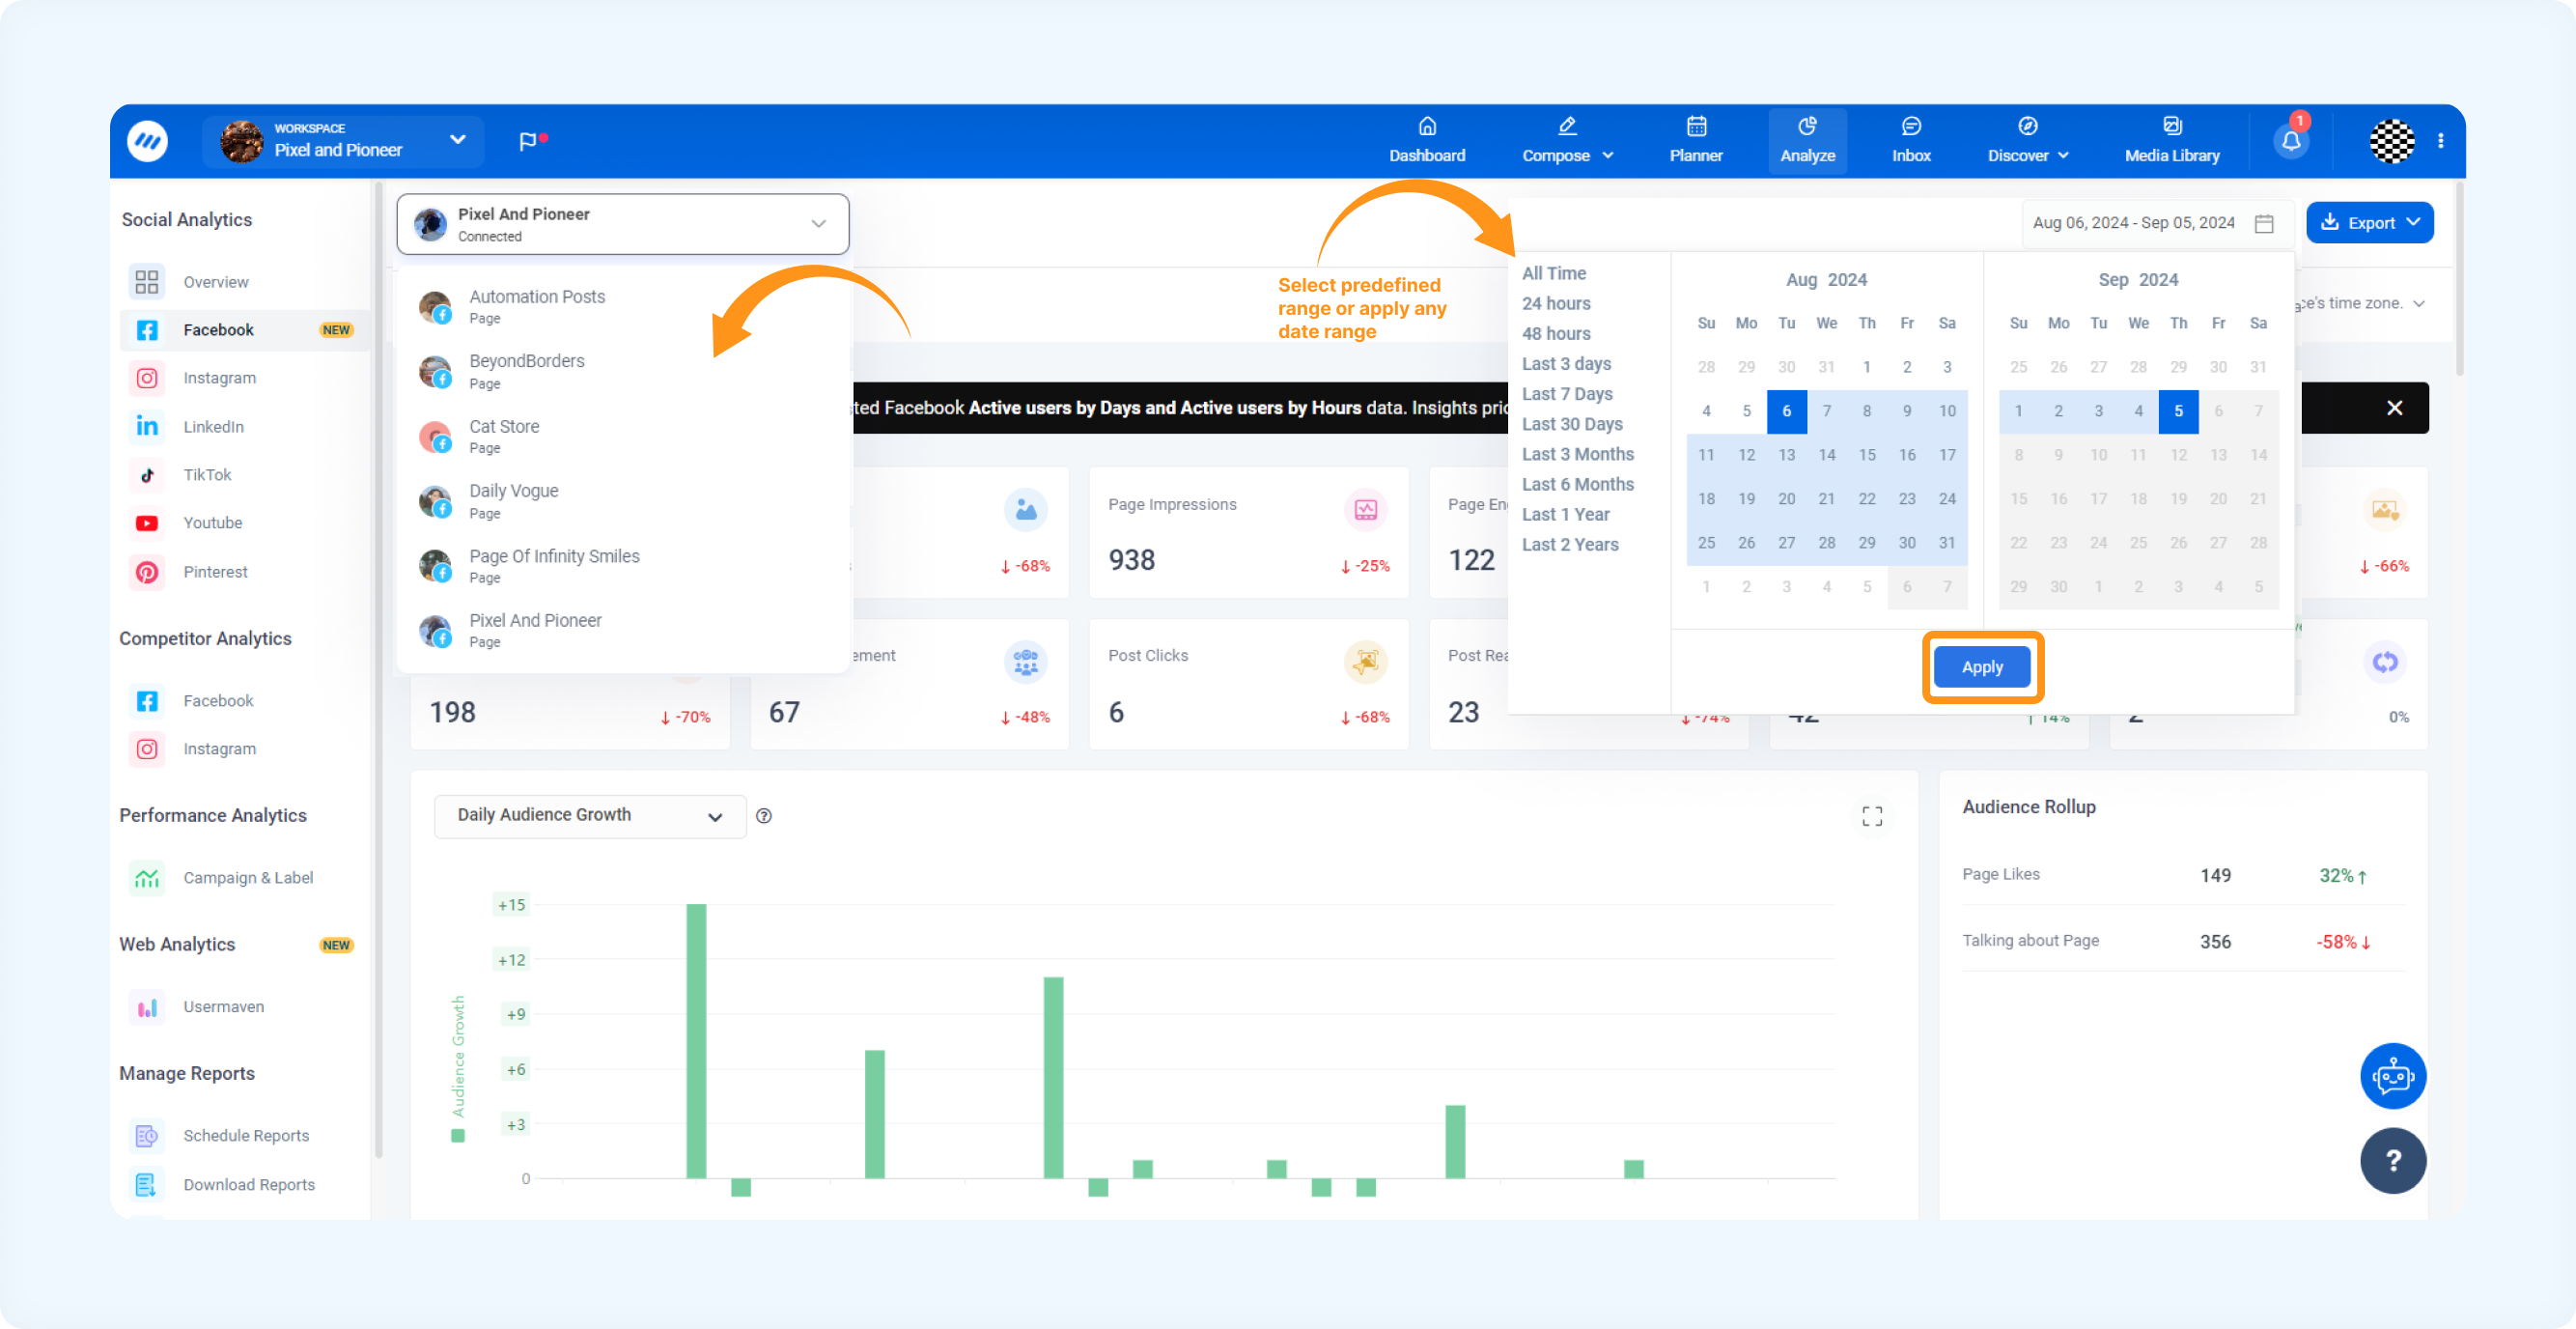Dismiss the black notice banner
The width and height of the screenshot is (2576, 1329).
coord(2394,408)
